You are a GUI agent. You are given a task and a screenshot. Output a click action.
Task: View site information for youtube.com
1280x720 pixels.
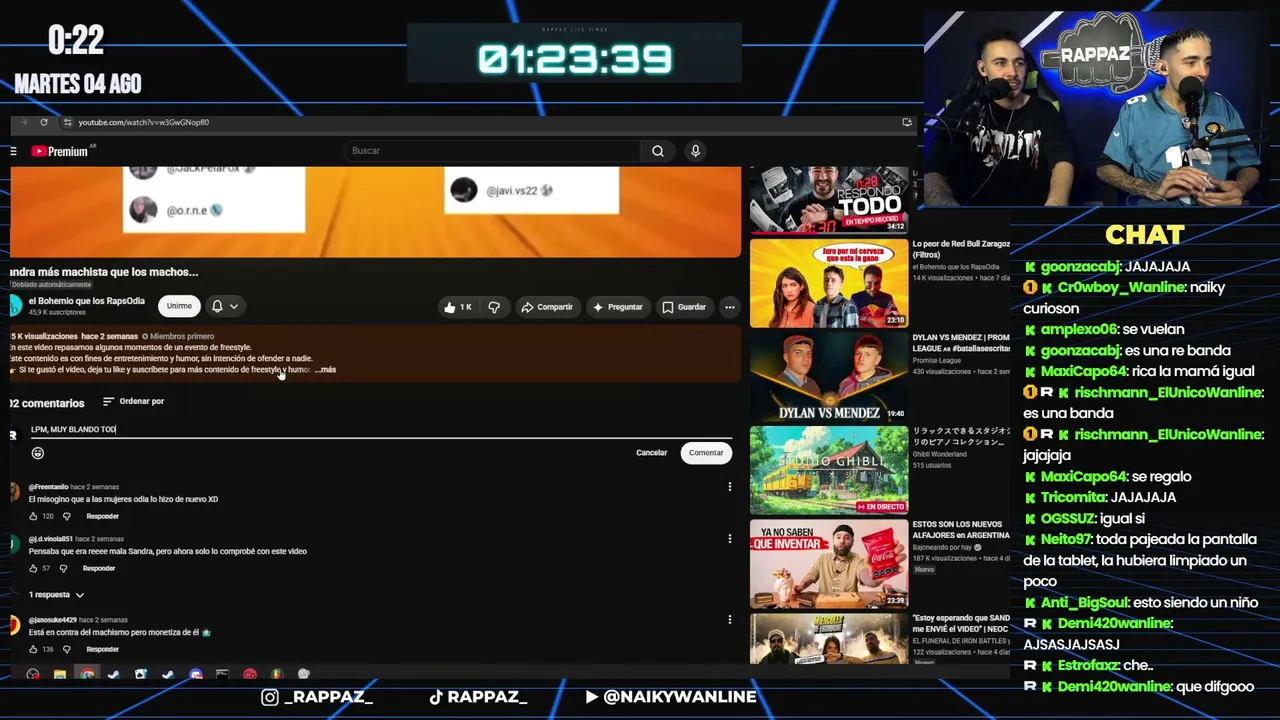click(67, 122)
